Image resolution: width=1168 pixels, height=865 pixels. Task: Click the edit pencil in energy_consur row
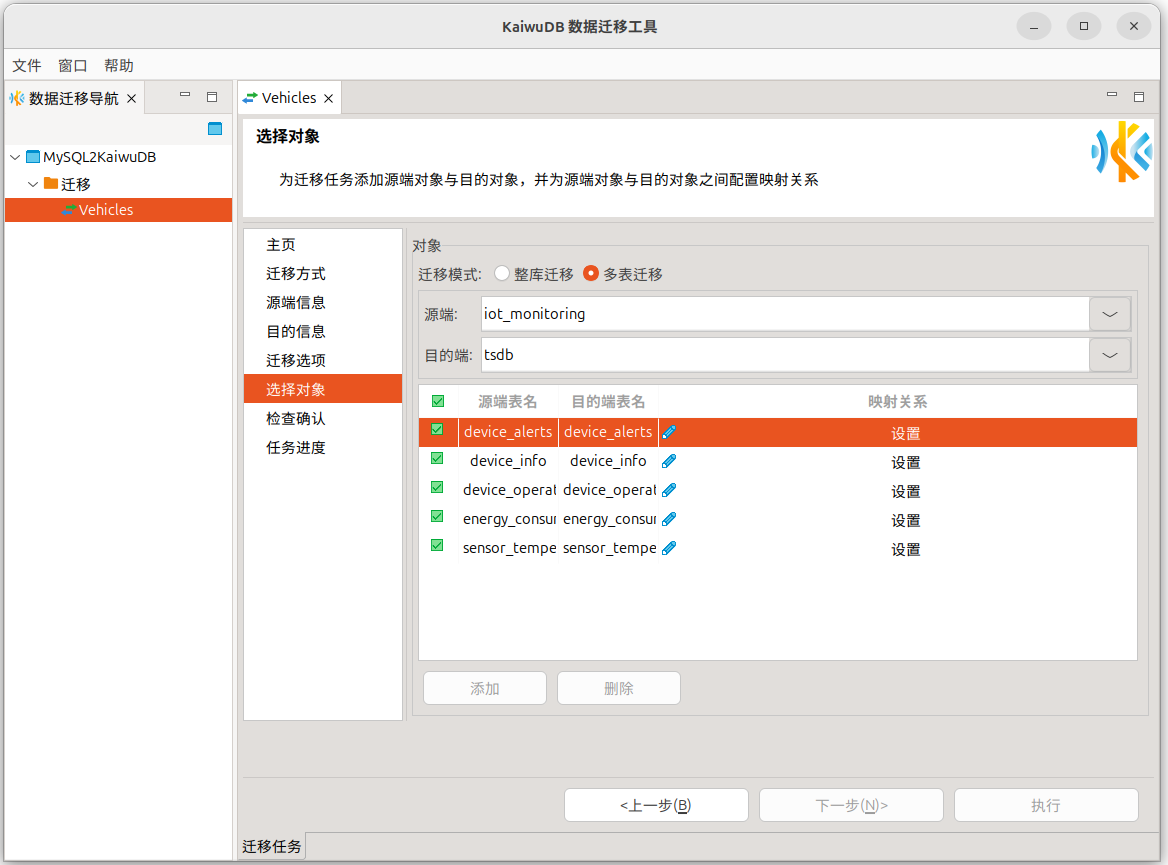[x=669, y=519]
